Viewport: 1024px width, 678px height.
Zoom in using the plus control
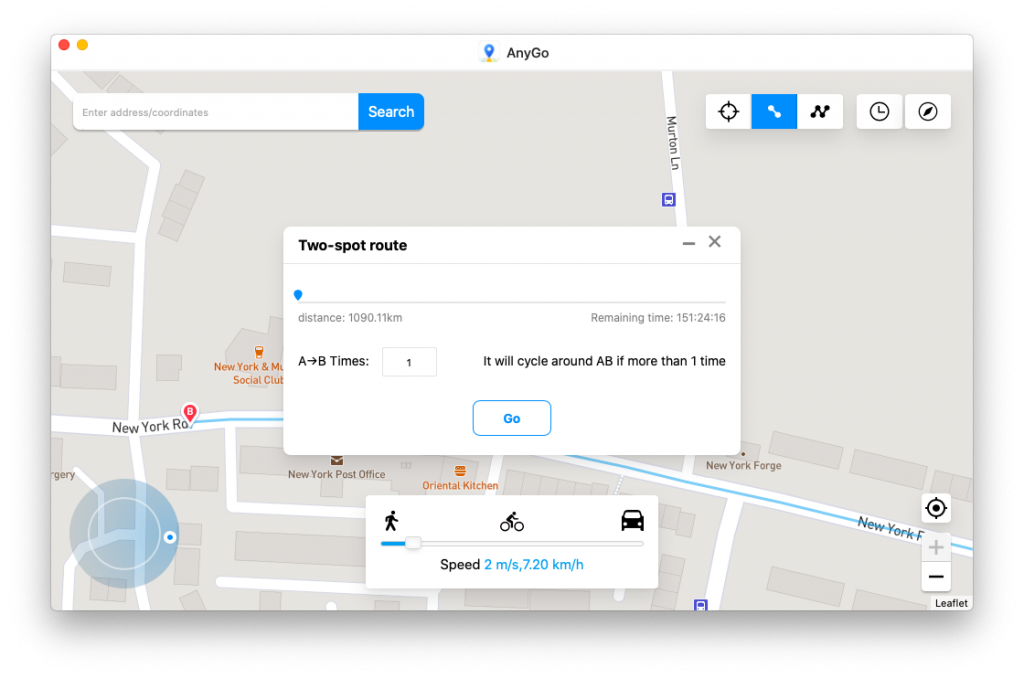936,546
